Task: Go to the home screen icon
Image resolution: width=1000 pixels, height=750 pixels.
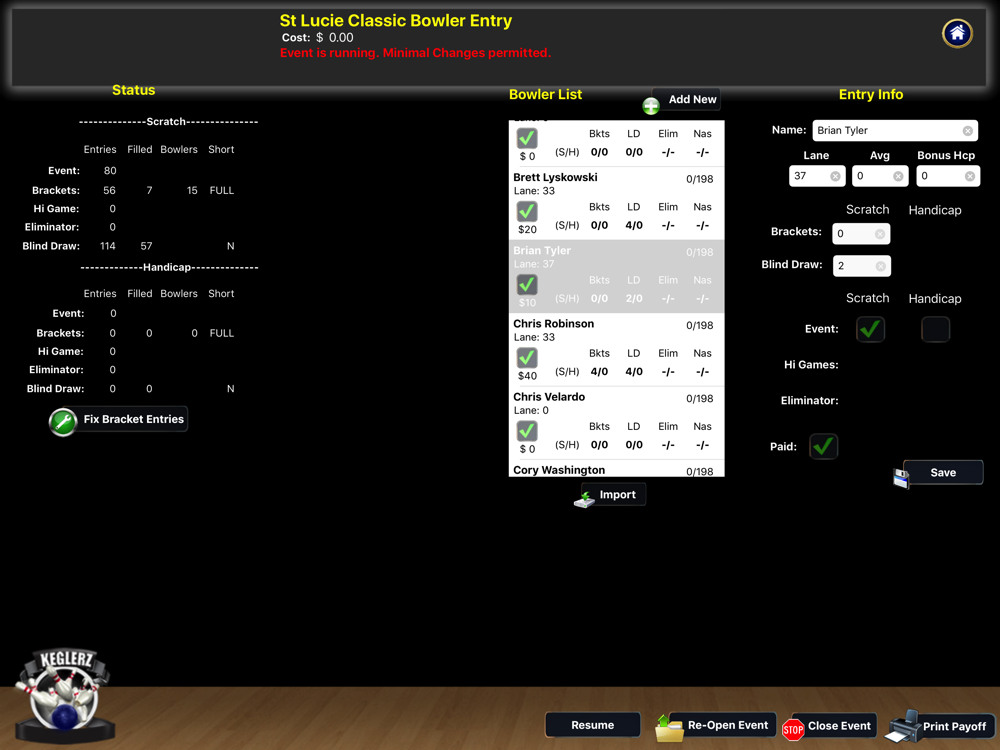Action: coord(957,33)
